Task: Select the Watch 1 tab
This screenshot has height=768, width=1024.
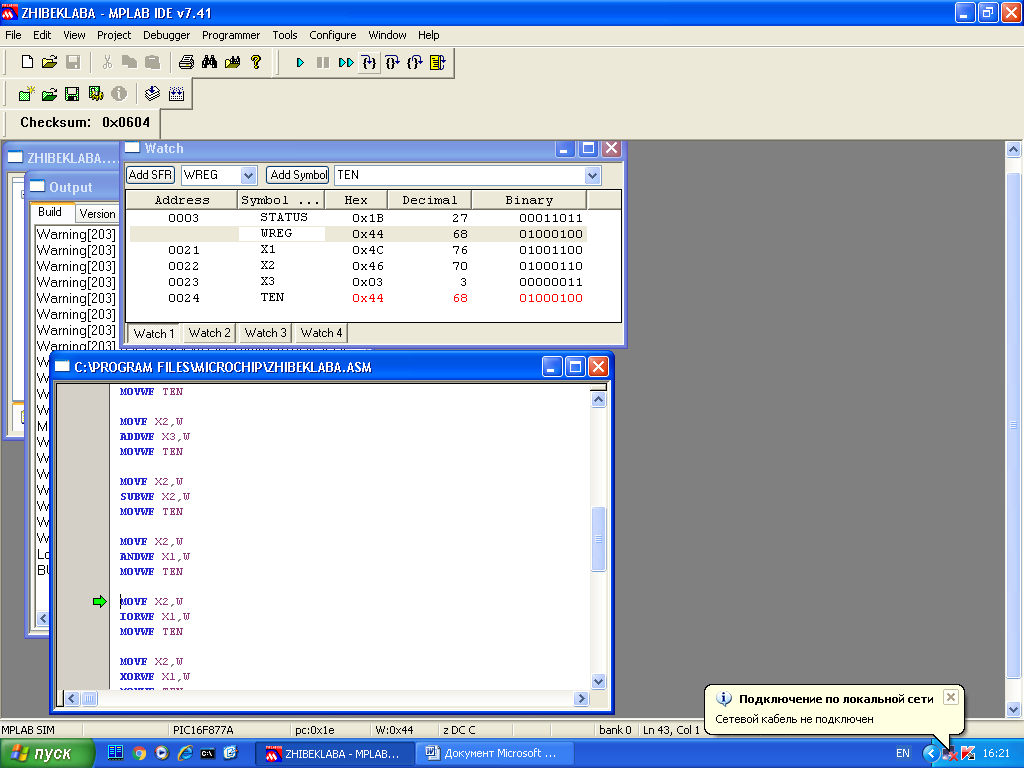Action: (x=154, y=334)
